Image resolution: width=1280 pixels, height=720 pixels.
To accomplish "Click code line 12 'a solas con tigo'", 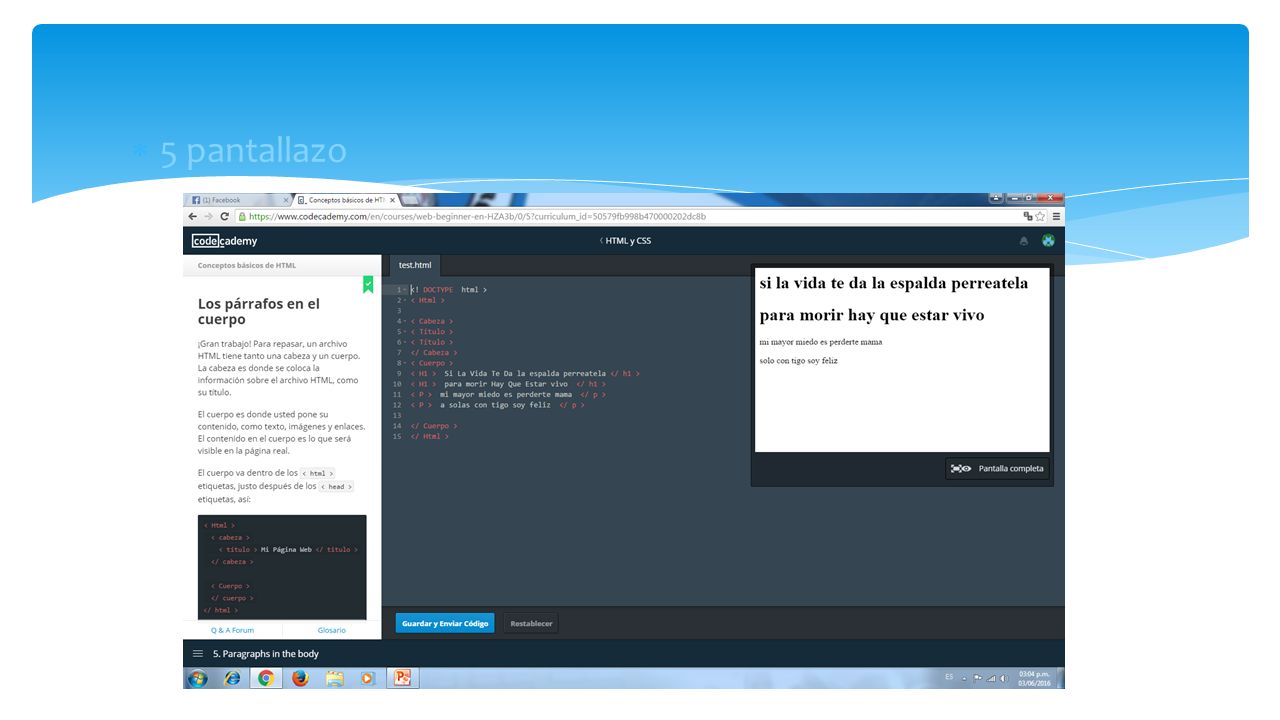I will pos(497,405).
